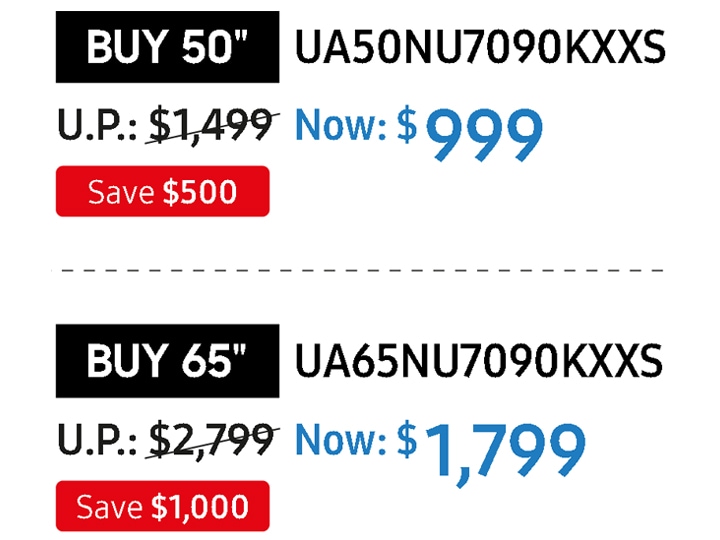Select the UA65NU7090KXXS model number

pyautogui.click(x=479, y=360)
